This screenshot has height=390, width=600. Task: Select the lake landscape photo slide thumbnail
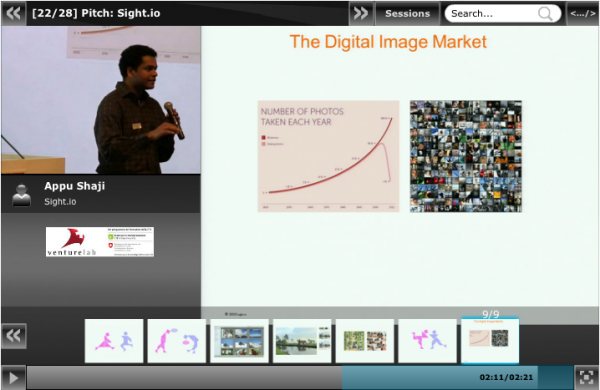coord(302,341)
